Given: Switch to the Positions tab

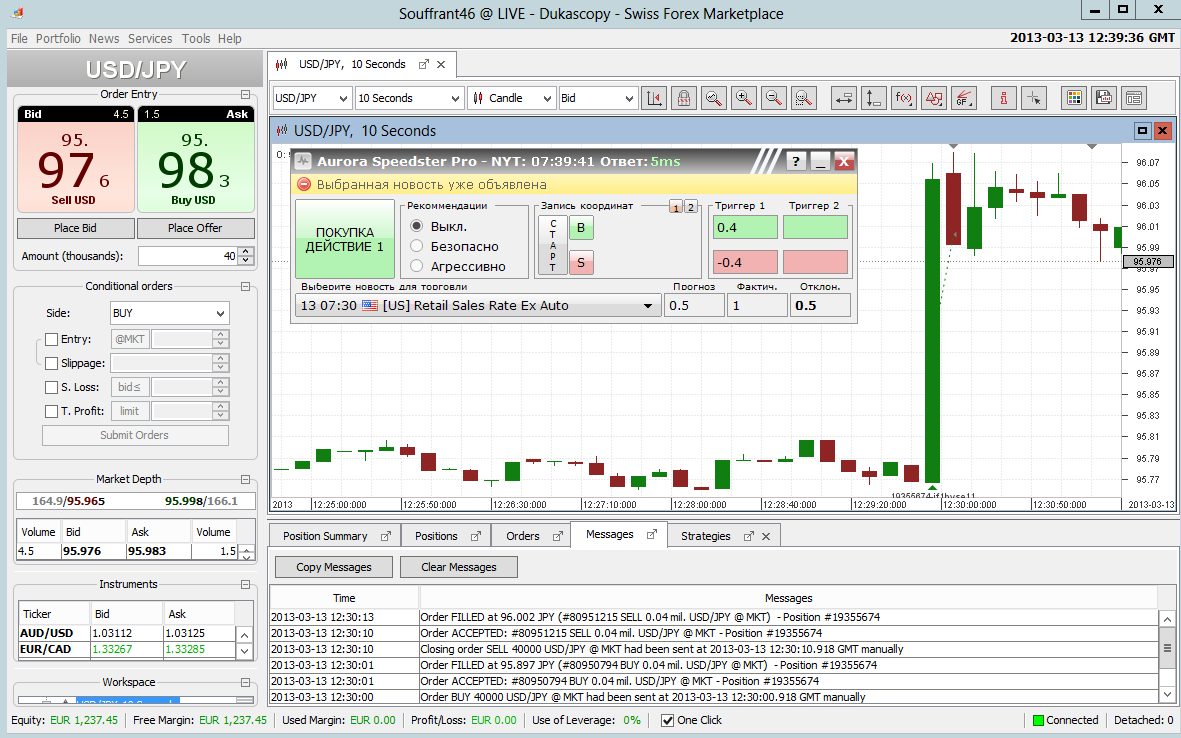Looking at the screenshot, I should click(446, 536).
